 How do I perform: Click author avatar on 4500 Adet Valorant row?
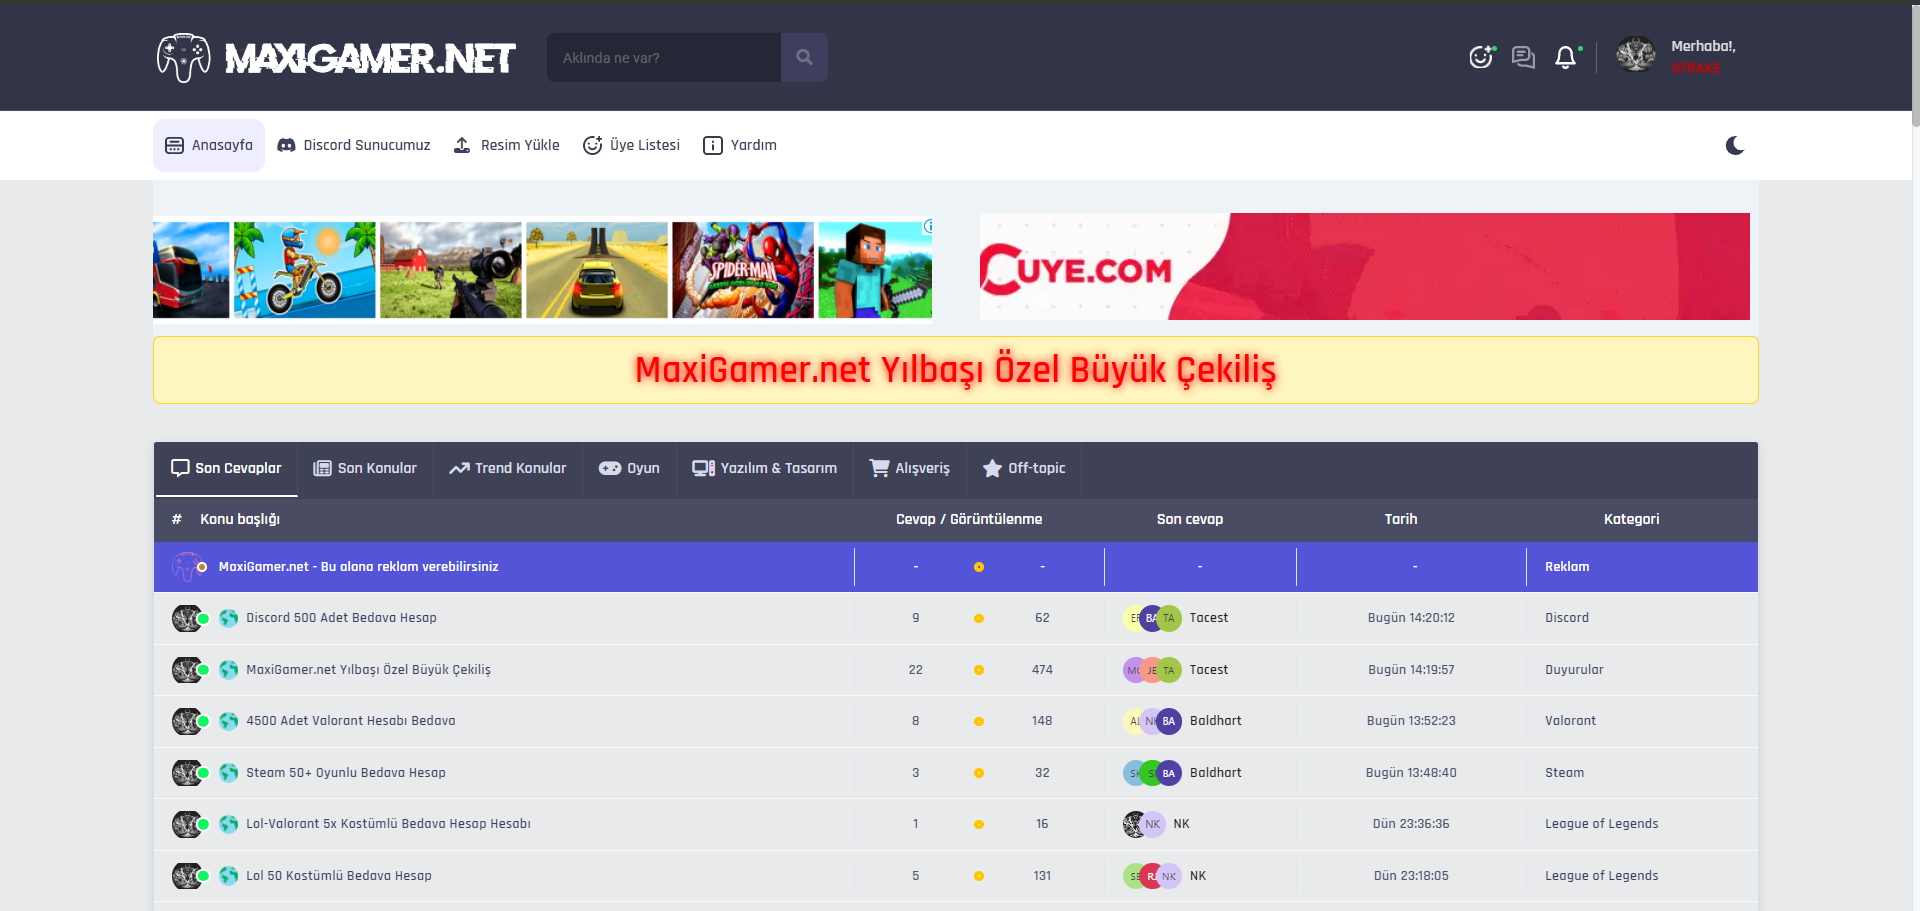tap(187, 721)
